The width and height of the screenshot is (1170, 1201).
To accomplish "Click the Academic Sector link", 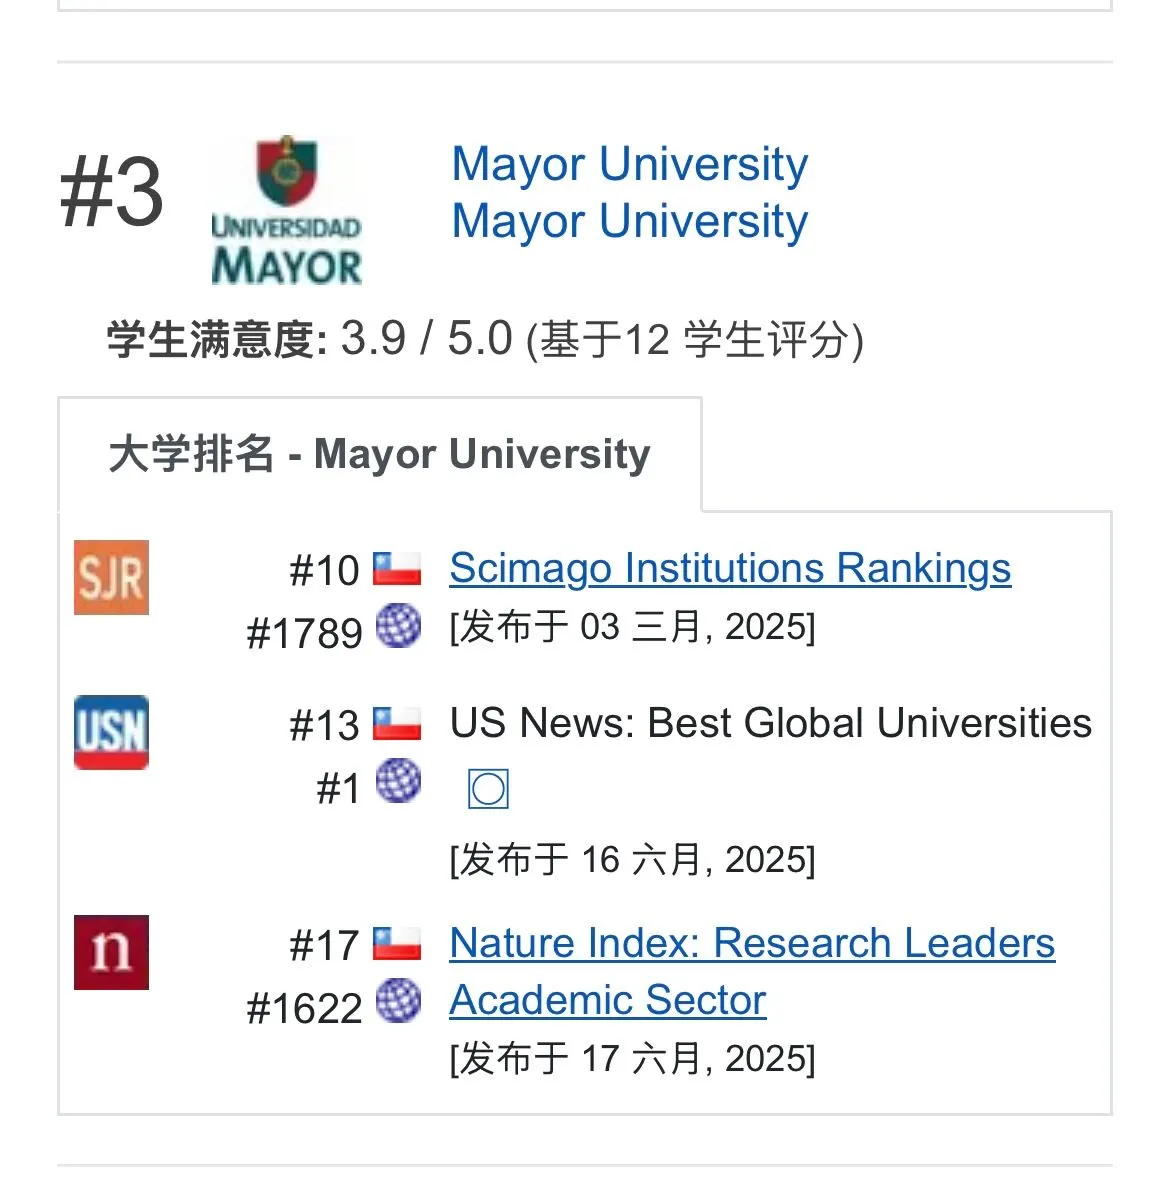I will (x=608, y=1000).
